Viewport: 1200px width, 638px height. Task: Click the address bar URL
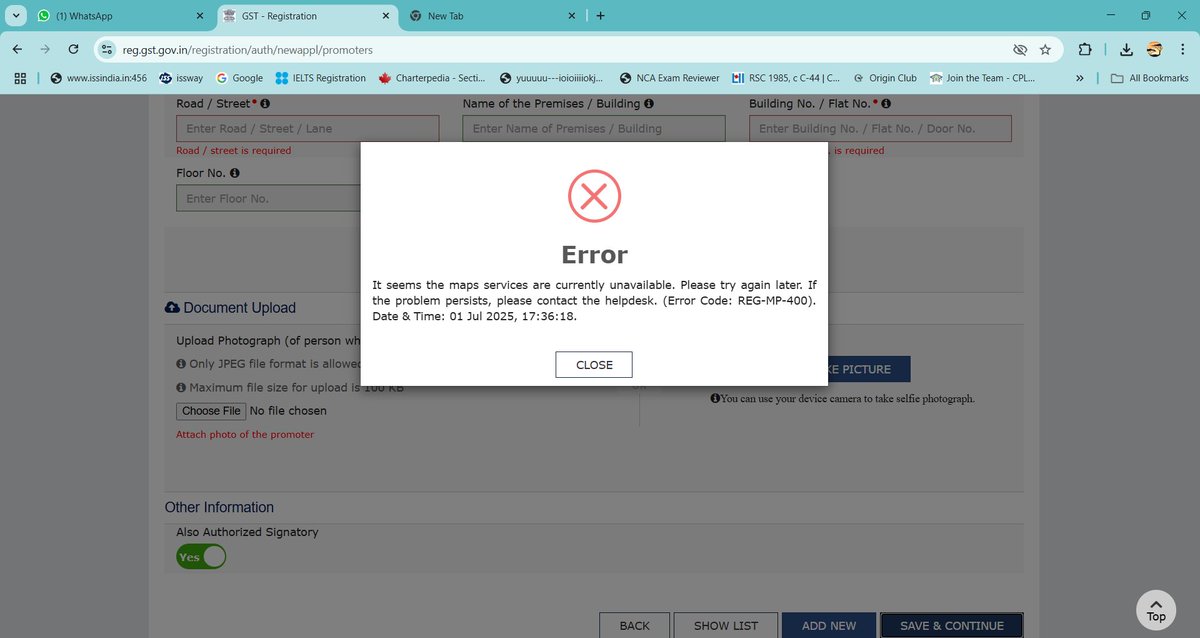(x=248, y=49)
